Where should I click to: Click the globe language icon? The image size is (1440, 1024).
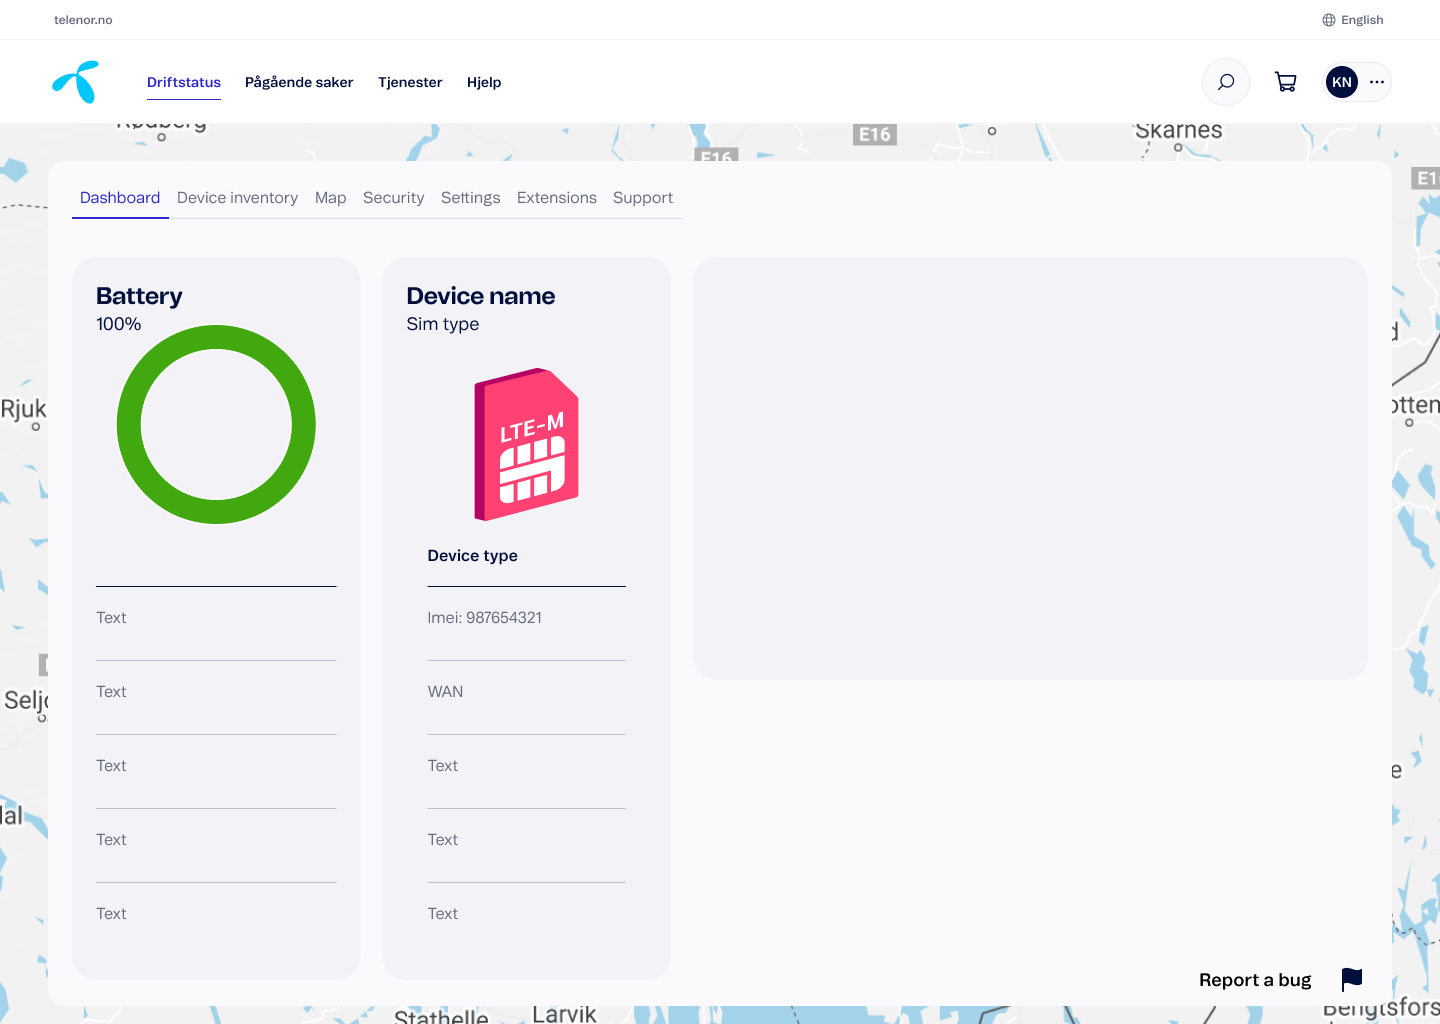[x=1329, y=20]
